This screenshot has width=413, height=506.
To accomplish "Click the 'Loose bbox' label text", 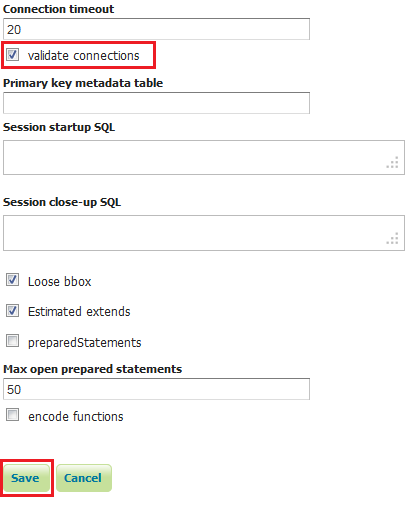I will tap(59, 281).
